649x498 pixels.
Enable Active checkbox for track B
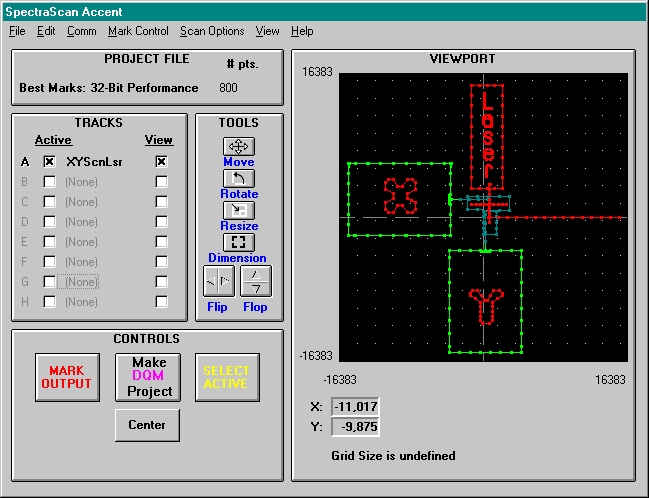[x=49, y=181]
